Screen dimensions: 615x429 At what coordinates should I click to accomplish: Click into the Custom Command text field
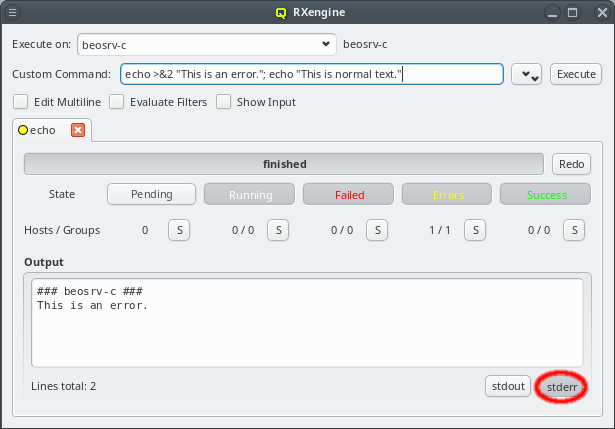point(310,75)
